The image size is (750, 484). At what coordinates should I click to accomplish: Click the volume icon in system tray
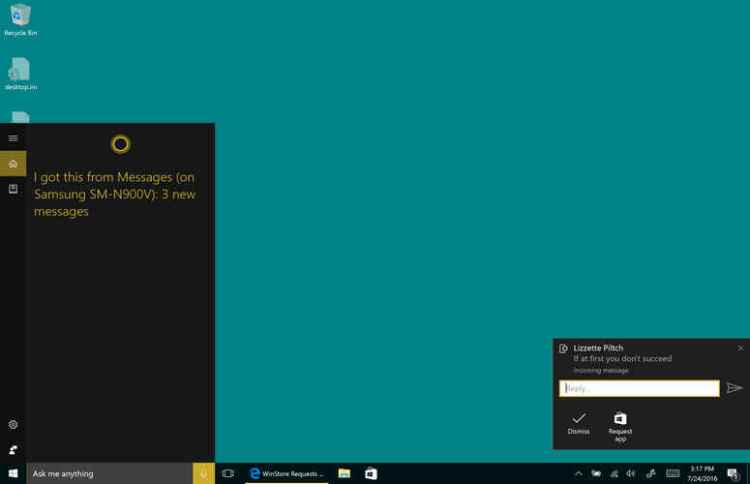pos(630,473)
